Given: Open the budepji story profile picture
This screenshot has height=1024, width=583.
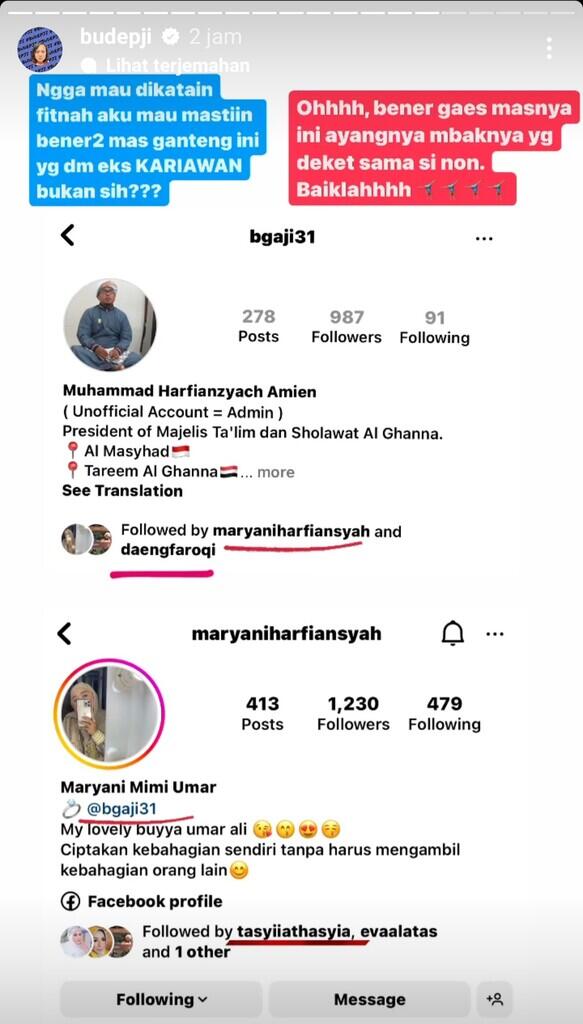Looking at the screenshot, I should click(x=40, y=49).
